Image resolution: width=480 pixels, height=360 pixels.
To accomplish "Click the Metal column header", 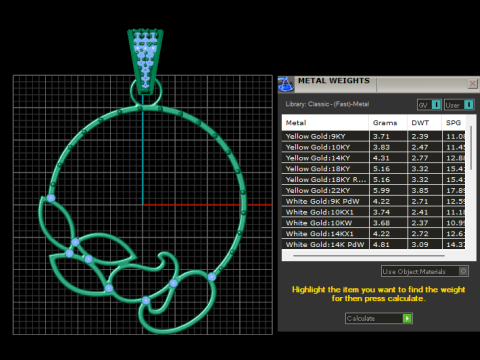I will tap(325, 123).
